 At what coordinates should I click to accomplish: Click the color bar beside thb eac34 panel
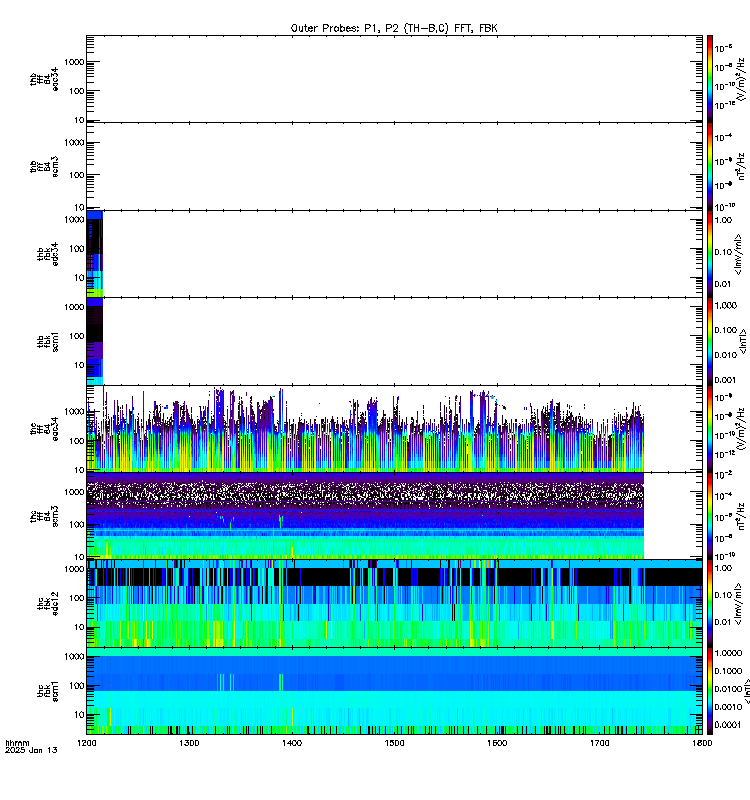tap(710, 79)
